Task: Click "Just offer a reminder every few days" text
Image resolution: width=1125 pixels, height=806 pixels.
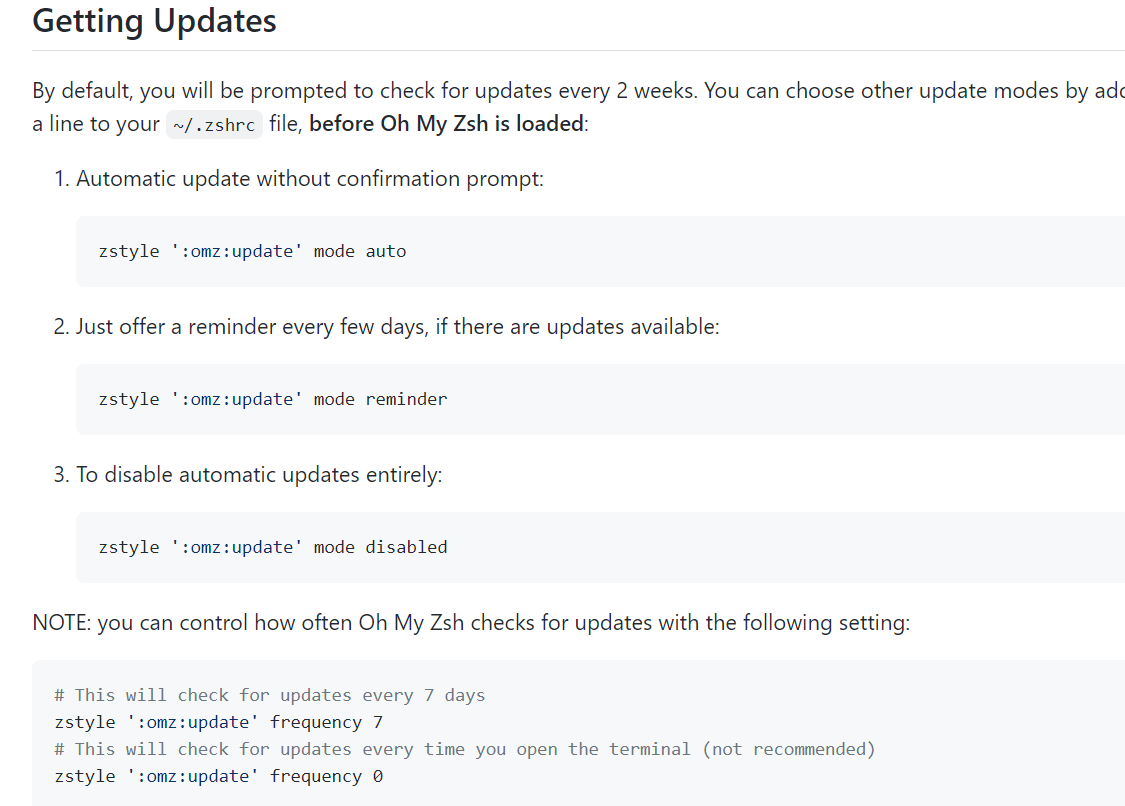Action: (250, 327)
